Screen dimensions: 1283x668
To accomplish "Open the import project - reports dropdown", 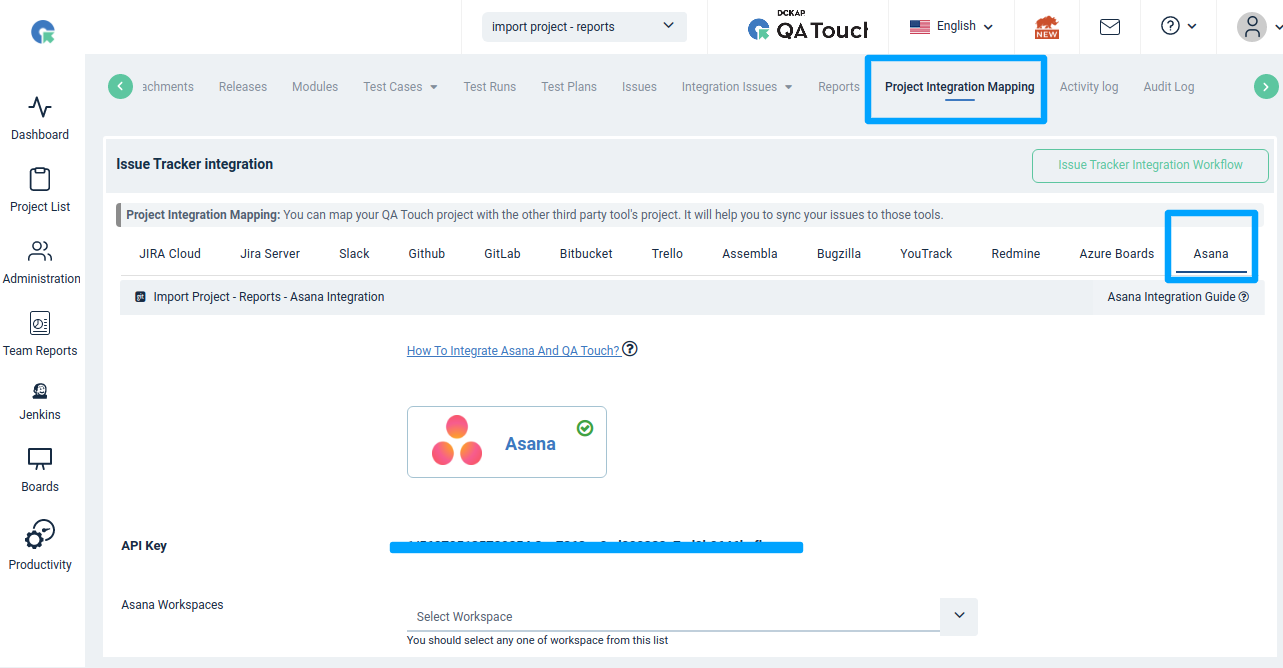I will pos(584,27).
